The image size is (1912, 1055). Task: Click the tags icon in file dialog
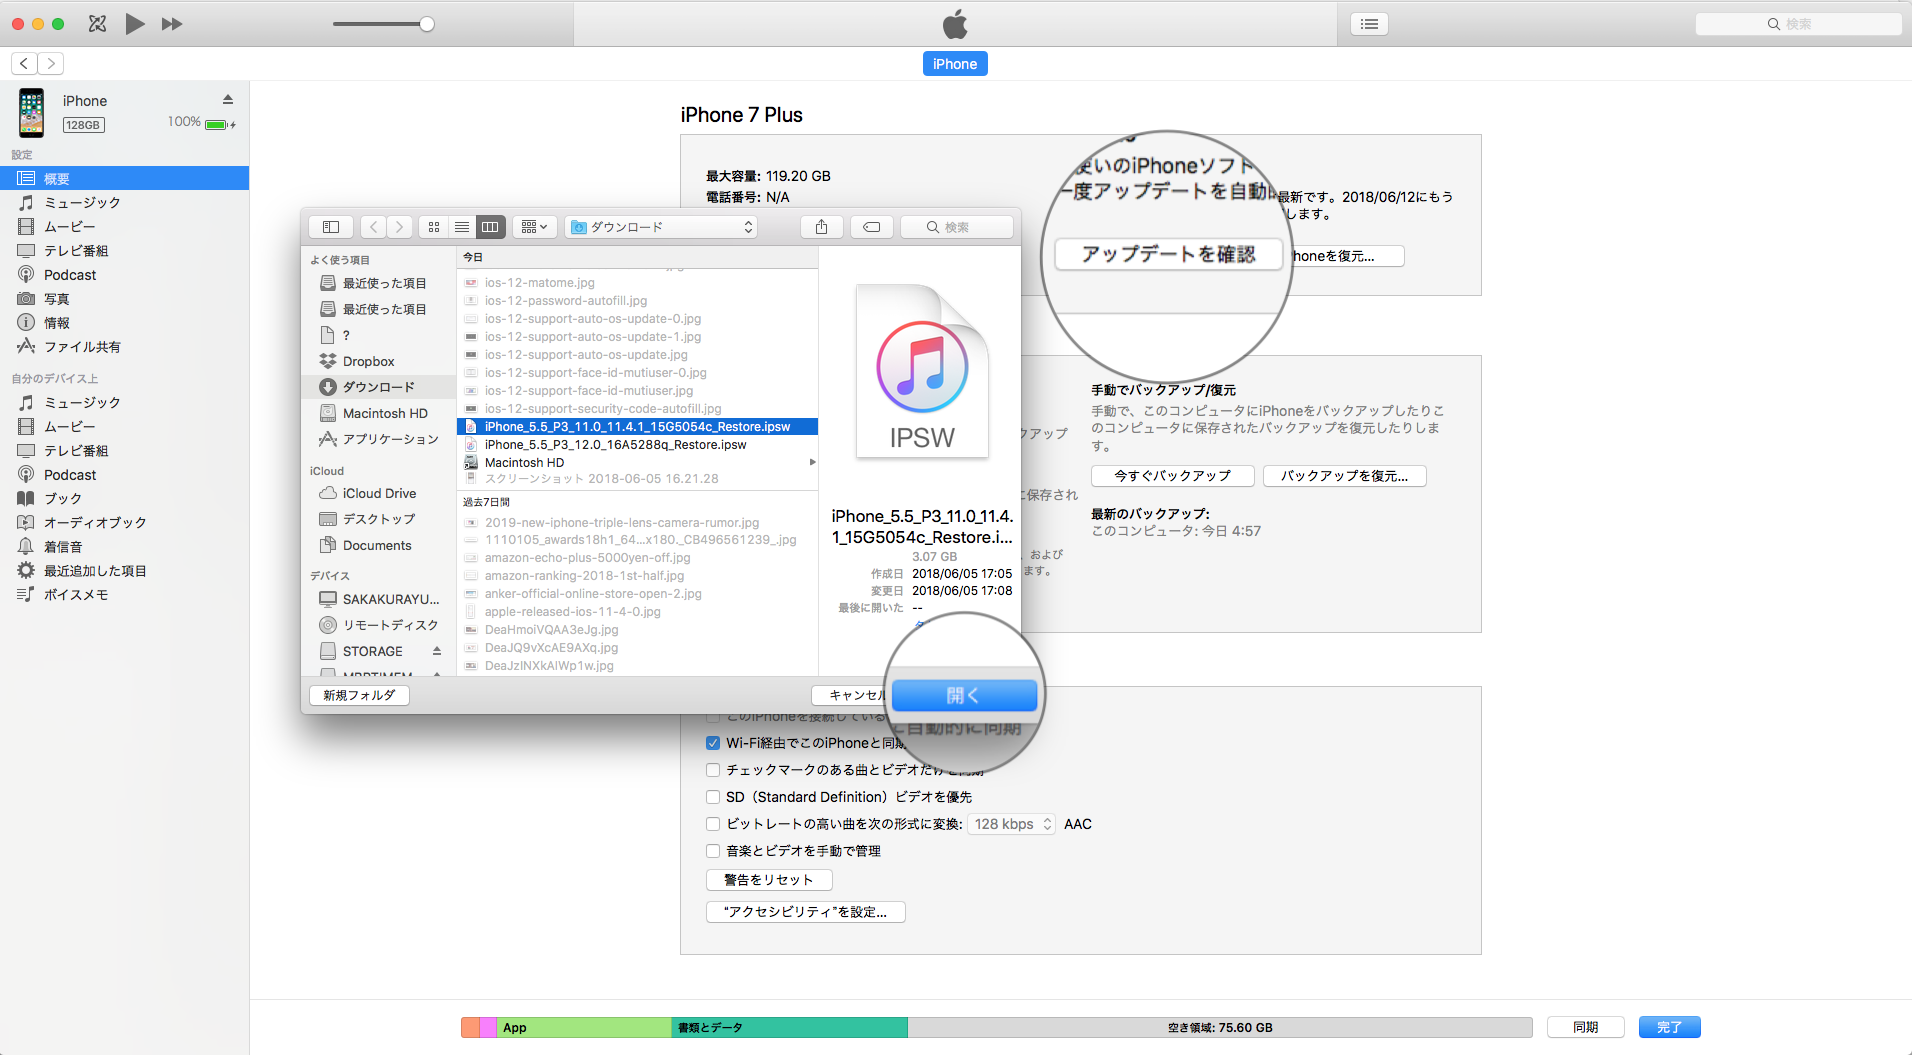tap(872, 227)
